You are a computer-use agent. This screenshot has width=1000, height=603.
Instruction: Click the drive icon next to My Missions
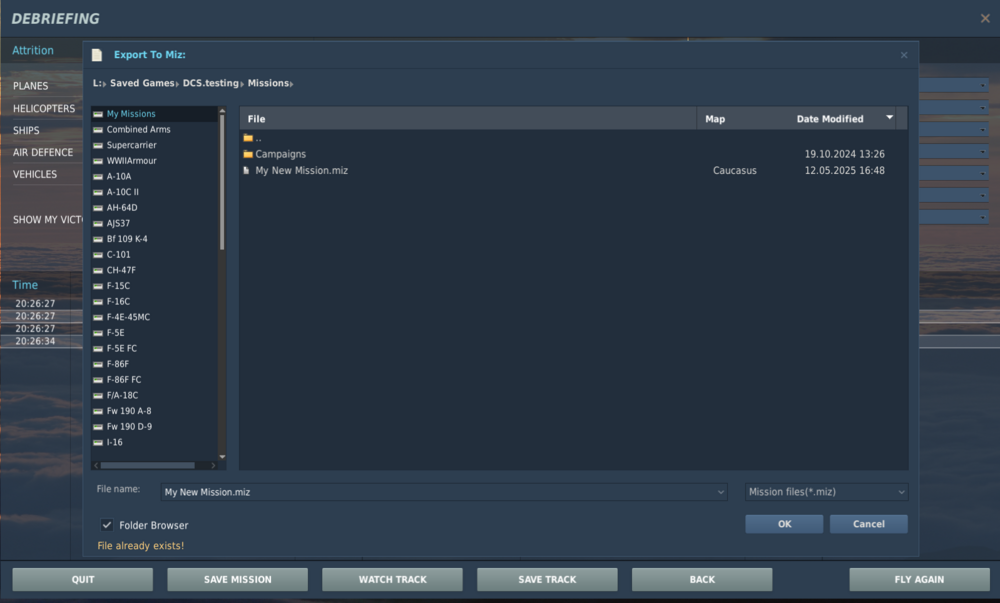point(98,114)
